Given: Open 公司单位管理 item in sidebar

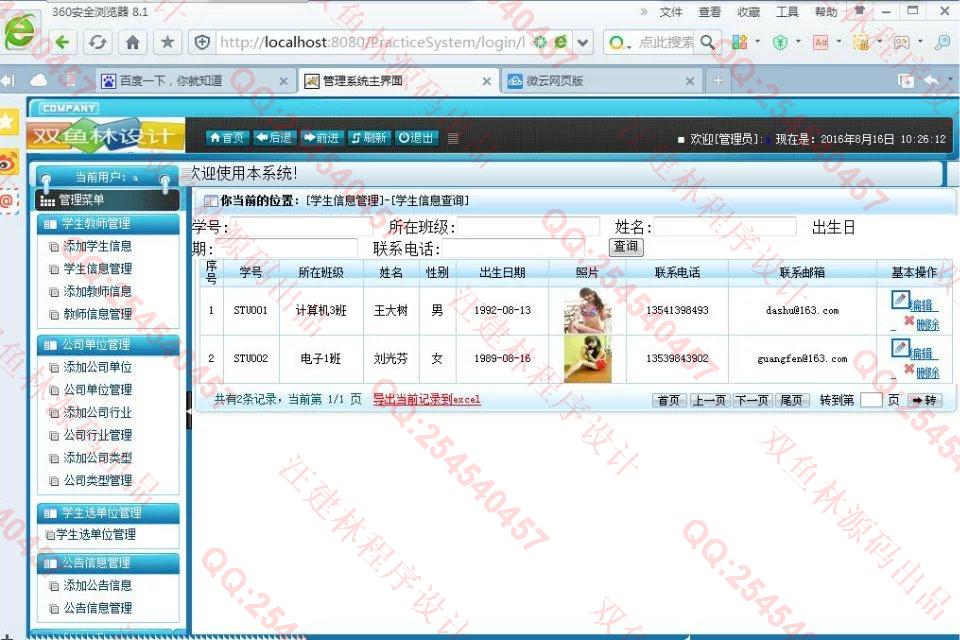Looking at the screenshot, I should (97, 390).
